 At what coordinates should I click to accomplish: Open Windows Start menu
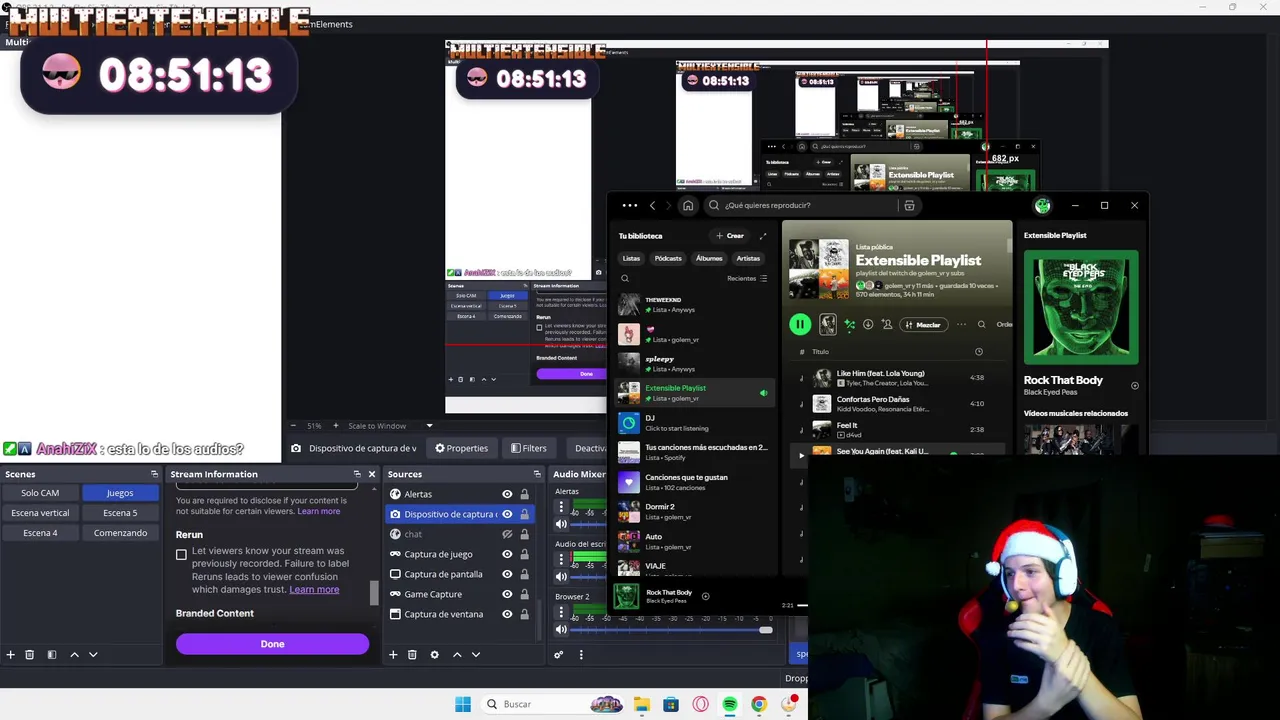point(463,704)
